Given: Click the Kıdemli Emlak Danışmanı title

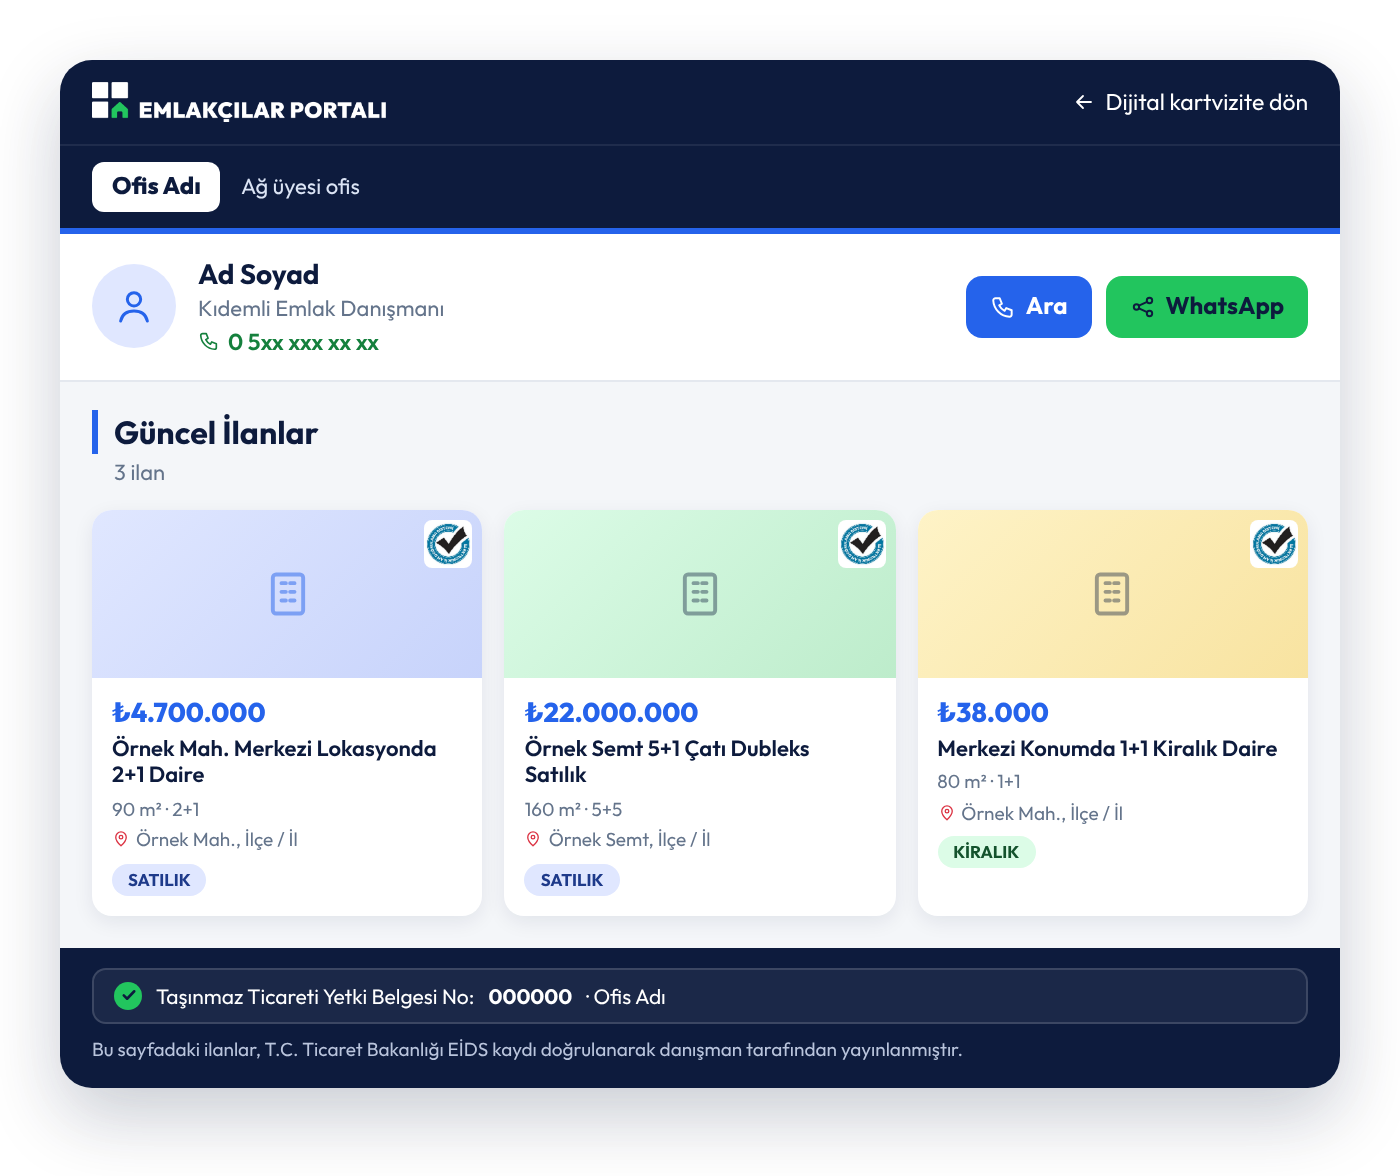Looking at the screenshot, I should click(321, 309).
